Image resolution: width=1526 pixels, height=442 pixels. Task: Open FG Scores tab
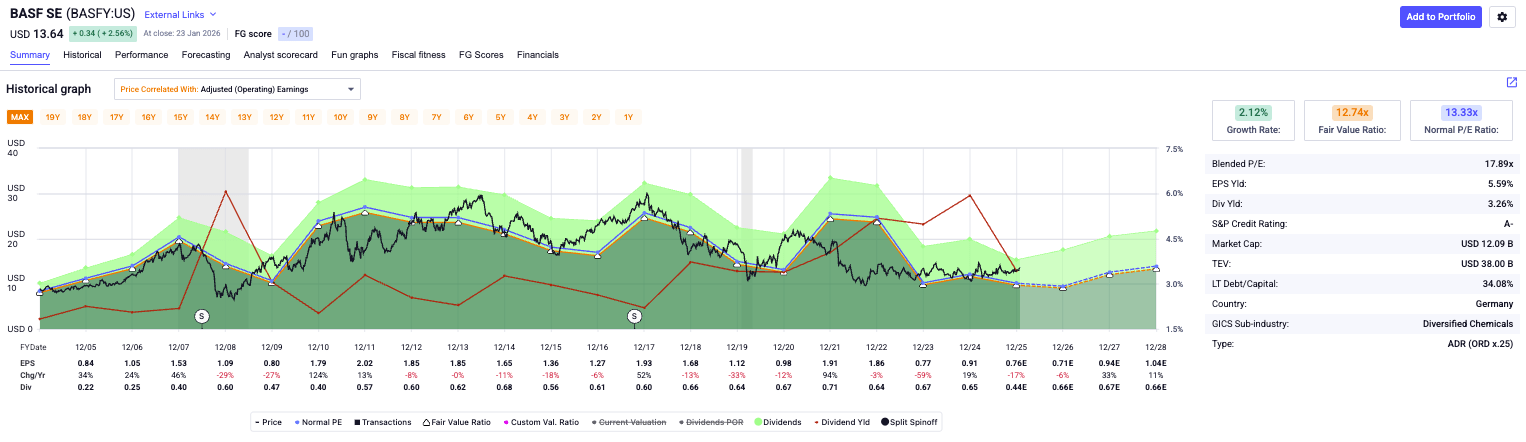click(481, 55)
